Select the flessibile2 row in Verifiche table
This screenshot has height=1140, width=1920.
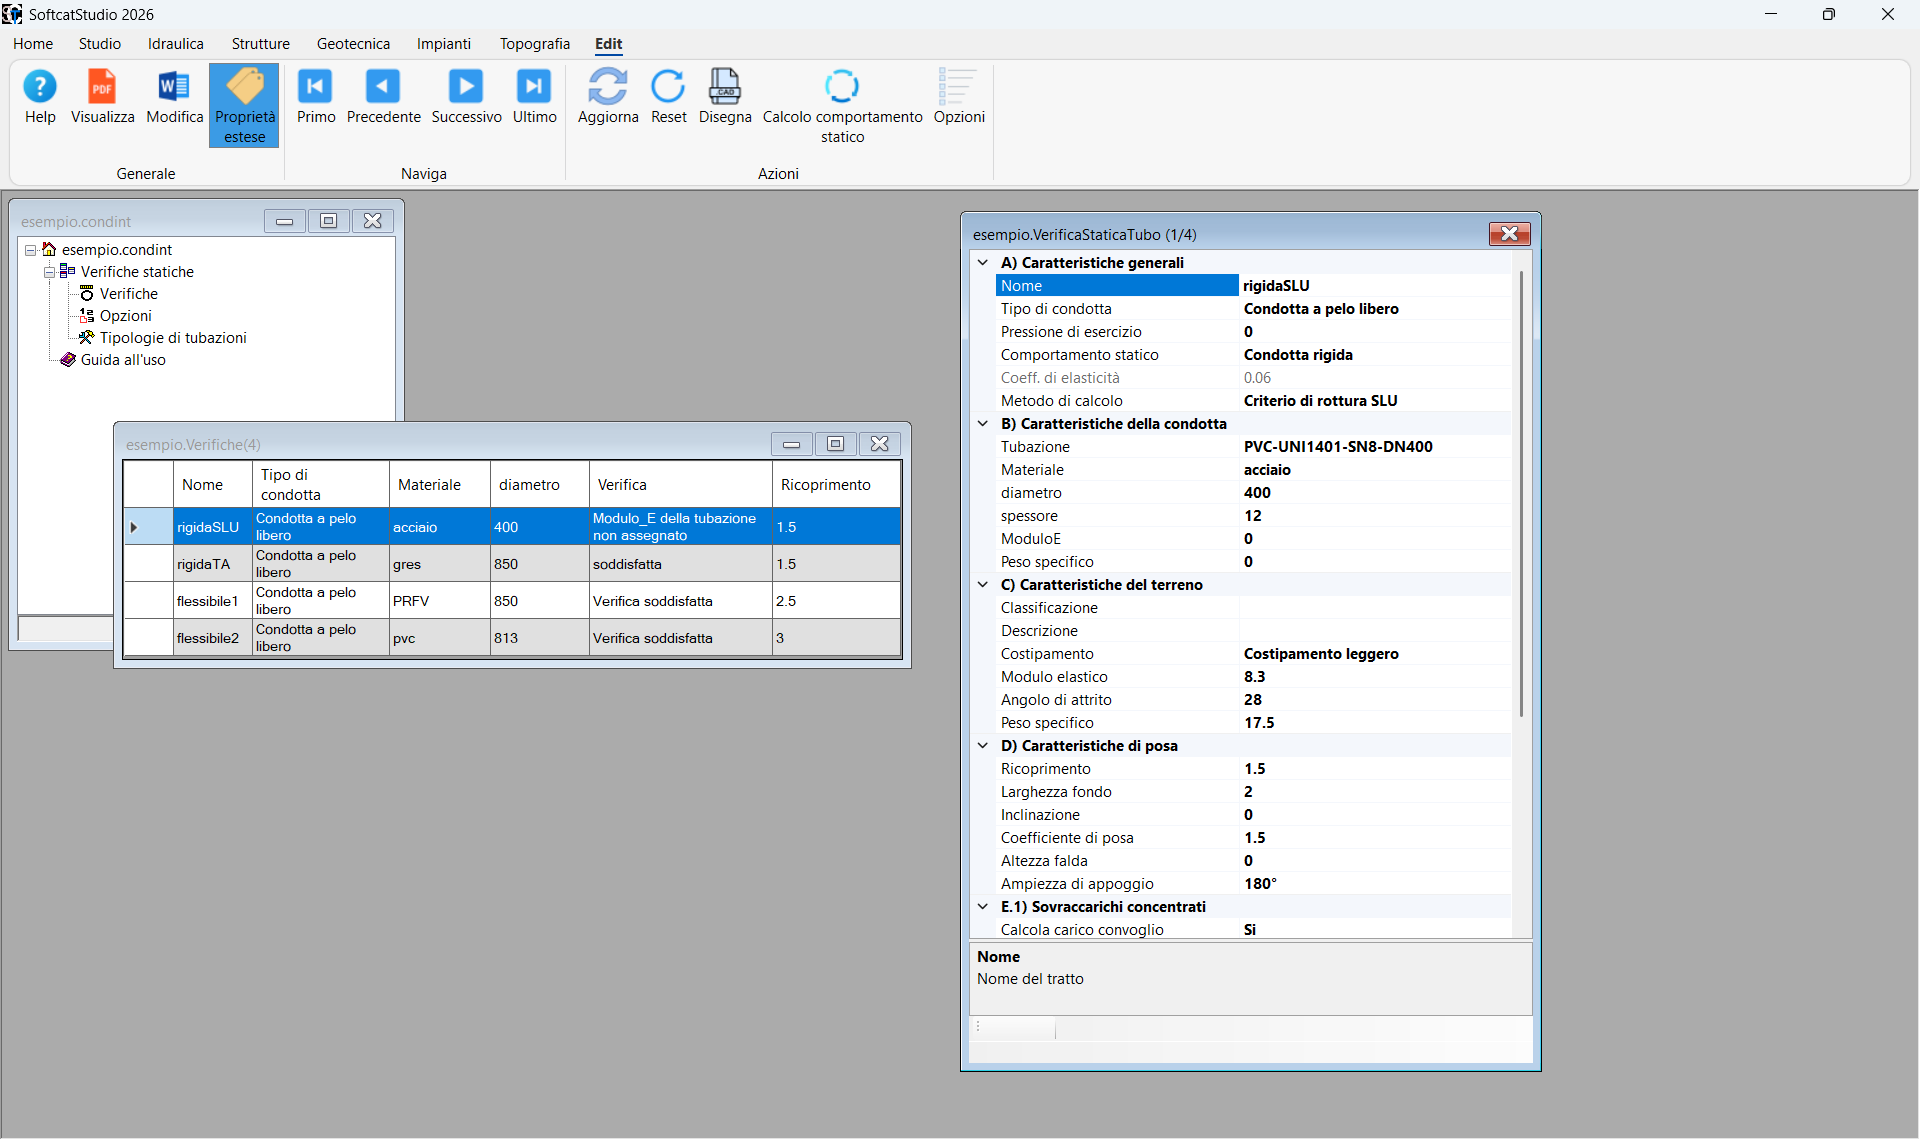pyautogui.click(x=512, y=638)
